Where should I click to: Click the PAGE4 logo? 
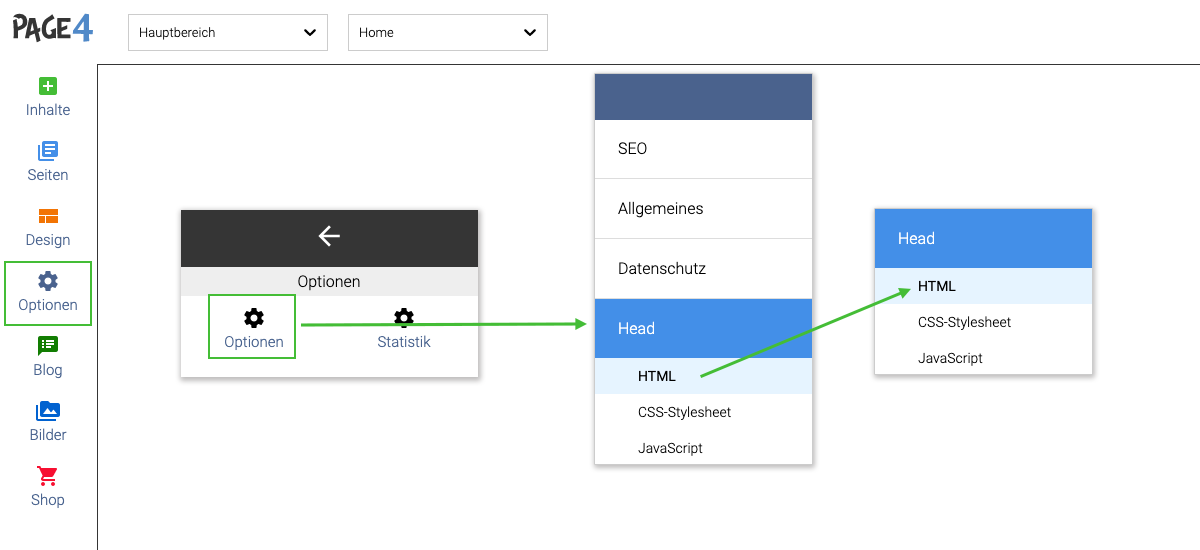[52, 28]
